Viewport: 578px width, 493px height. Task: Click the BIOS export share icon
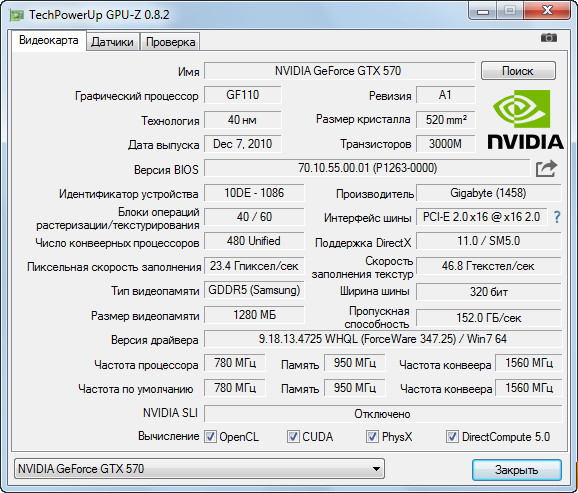click(x=546, y=169)
